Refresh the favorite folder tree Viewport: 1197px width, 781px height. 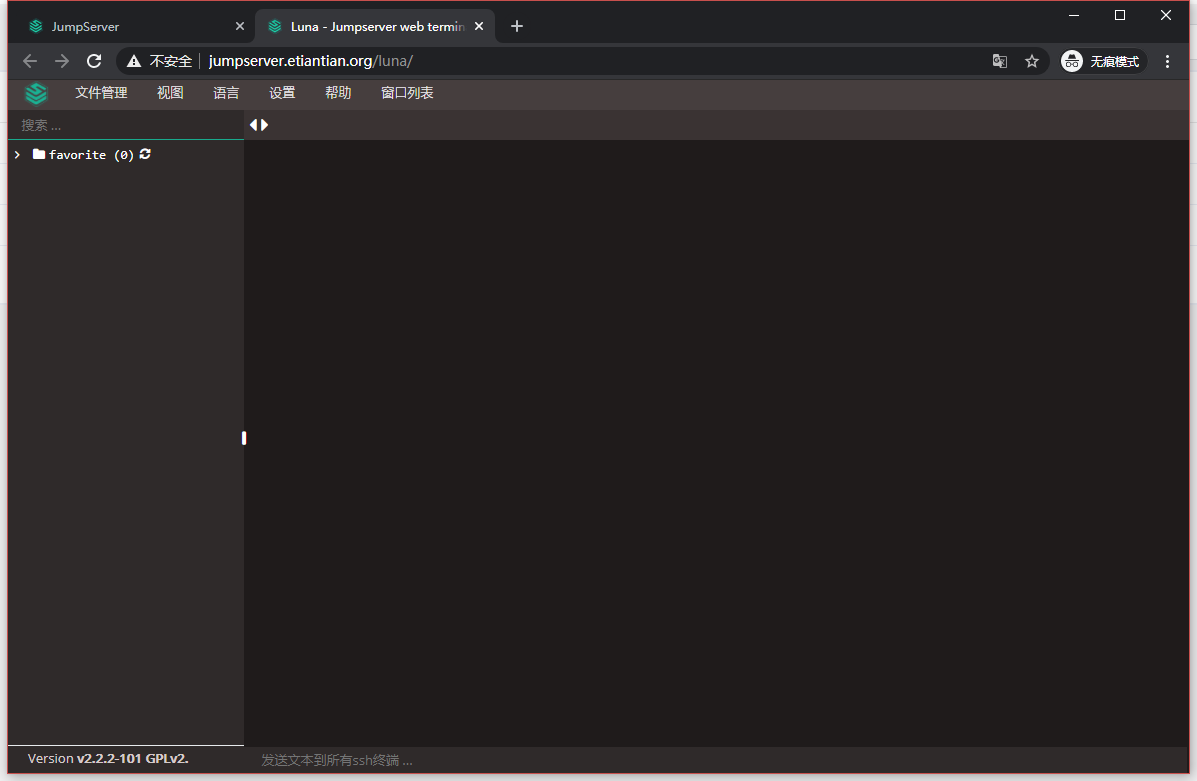tap(145, 154)
